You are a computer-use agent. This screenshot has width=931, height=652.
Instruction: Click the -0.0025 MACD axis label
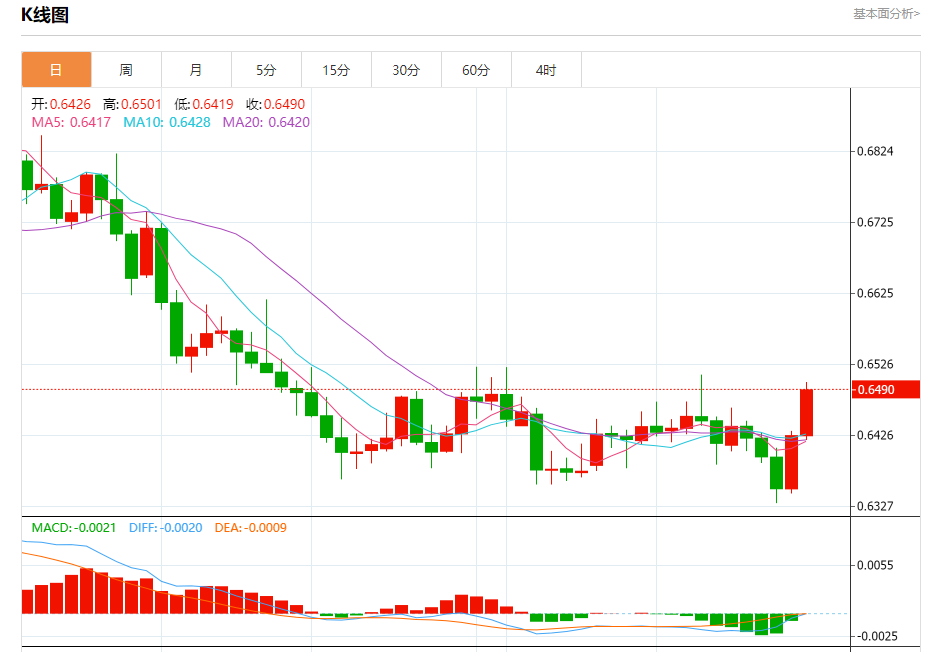click(x=876, y=637)
